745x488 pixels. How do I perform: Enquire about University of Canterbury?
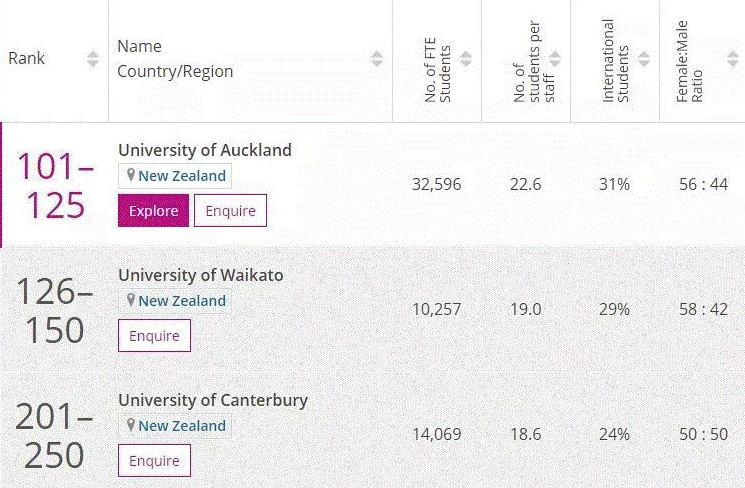(x=154, y=460)
